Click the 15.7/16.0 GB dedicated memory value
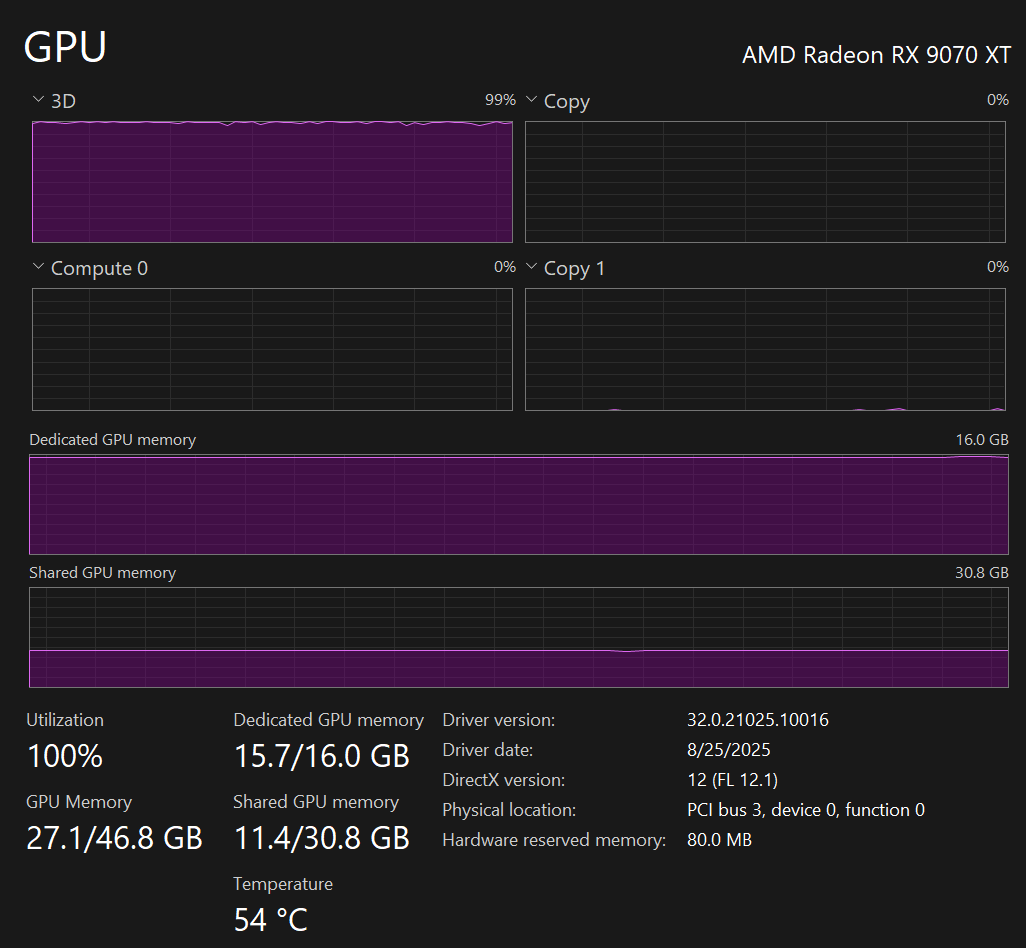Image resolution: width=1026 pixels, height=948 pixels. coord(321,756)
